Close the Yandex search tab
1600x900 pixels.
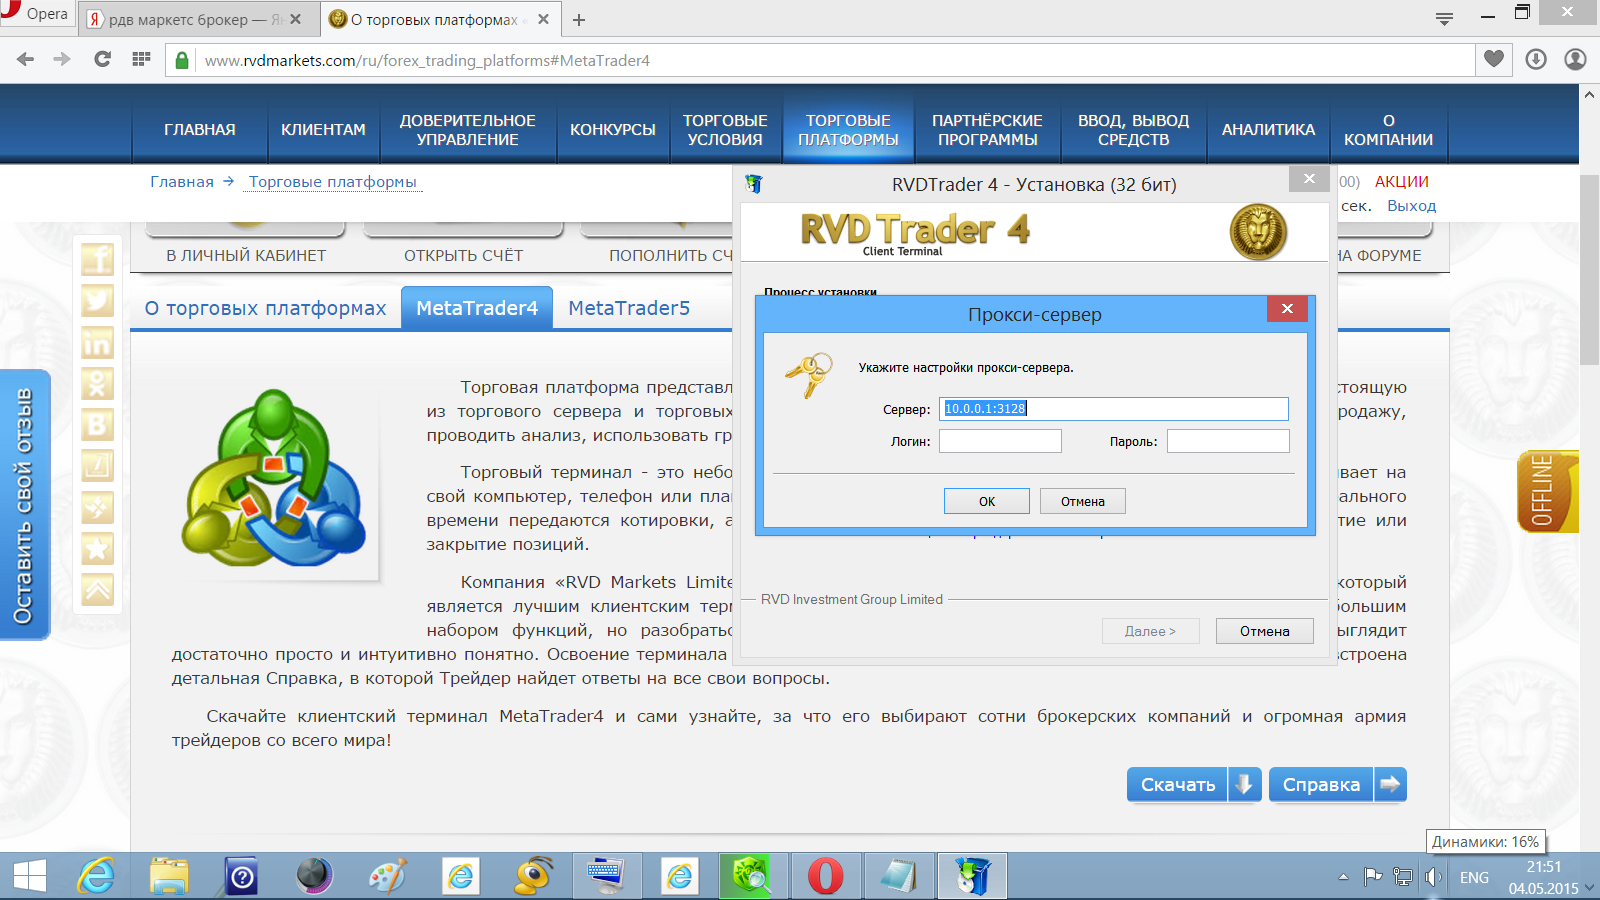(295, 19)
